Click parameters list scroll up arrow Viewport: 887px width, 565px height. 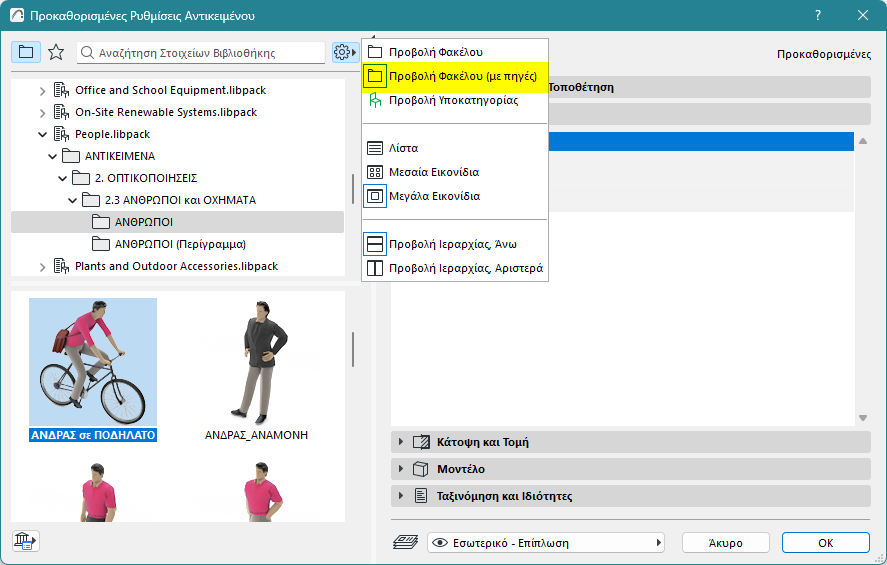coord(863,141)
